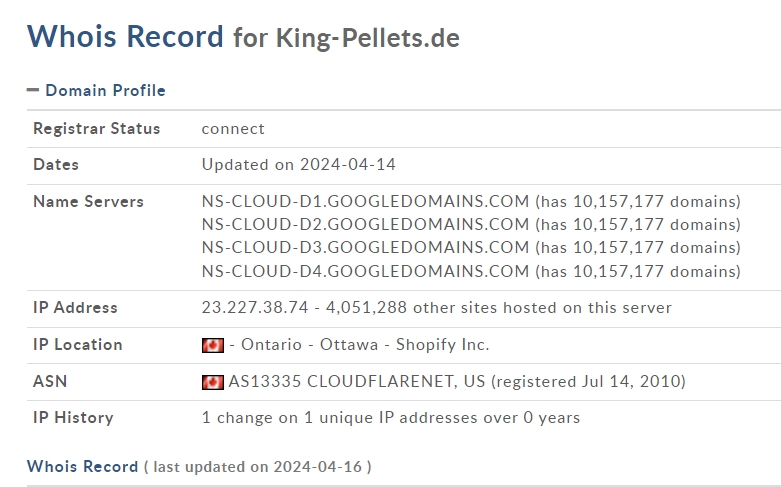Open NS-CLOUD-D3.GOOGLEDOMAINS.COM name server entry
Screen dimensions: 781x487
coord(365,247)
